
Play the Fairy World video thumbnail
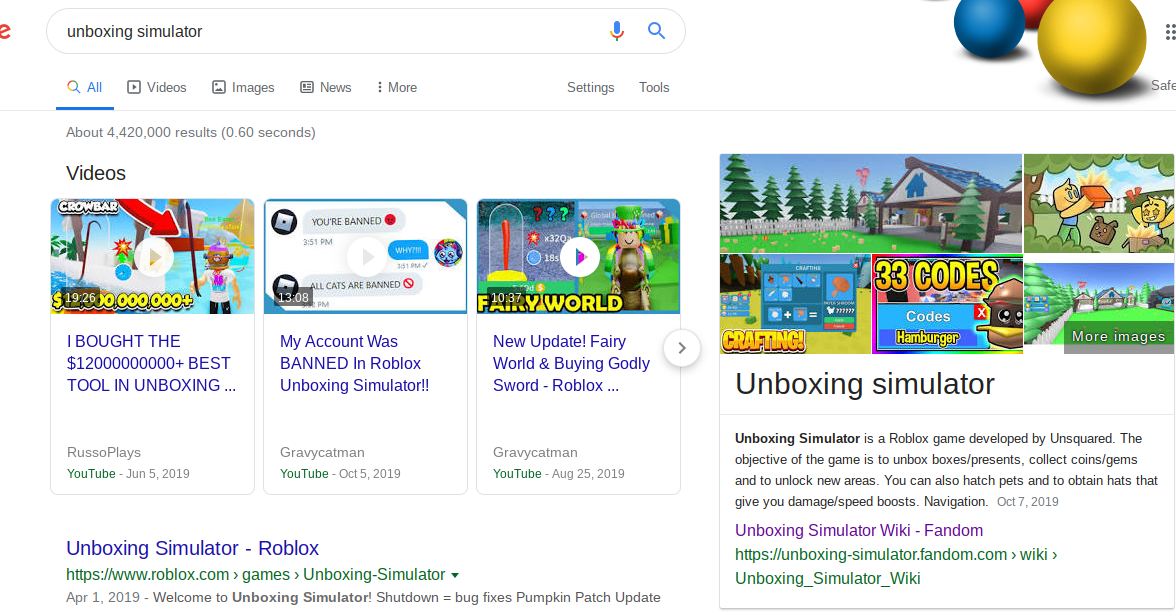click(578, 256)
